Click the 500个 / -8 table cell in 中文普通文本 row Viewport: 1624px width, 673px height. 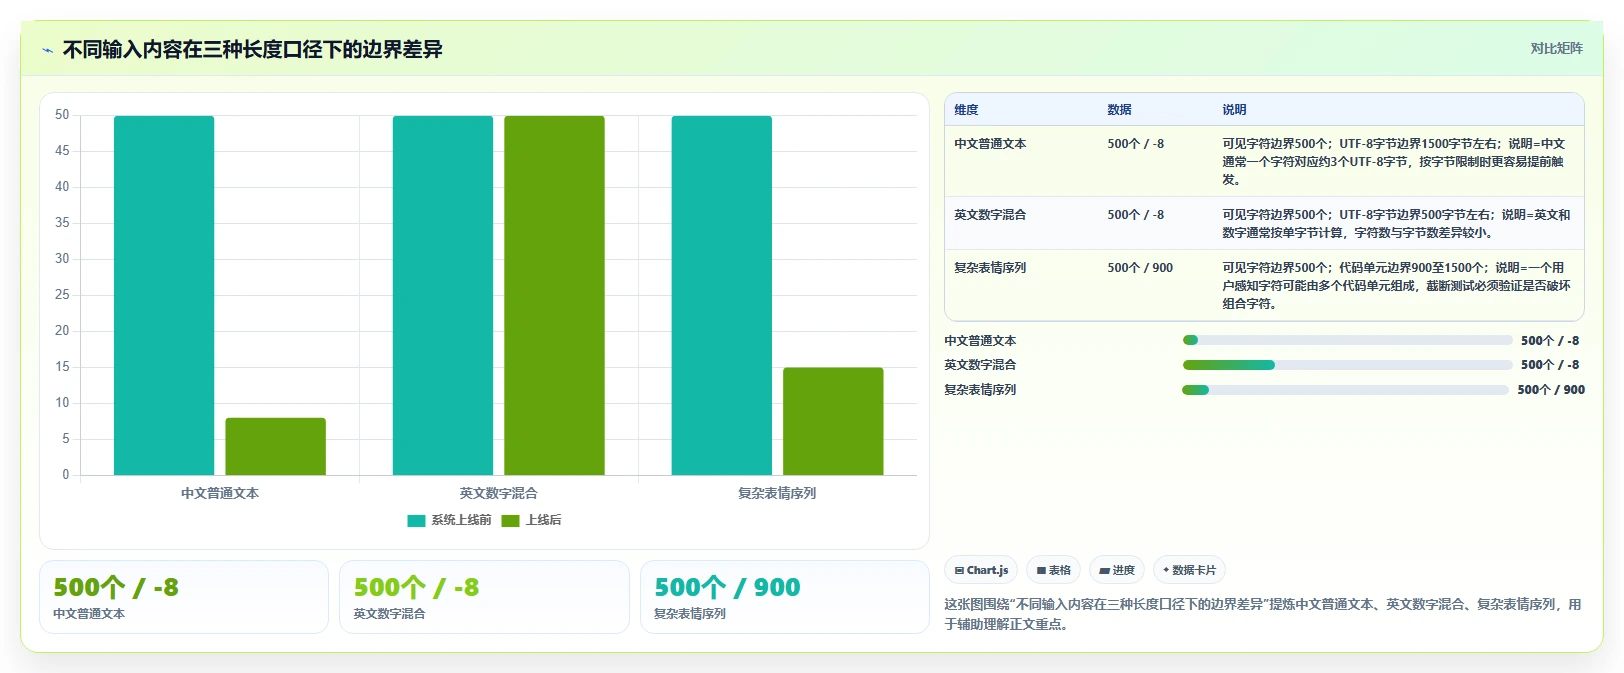pyautogui.click(x=1136, y=144)
